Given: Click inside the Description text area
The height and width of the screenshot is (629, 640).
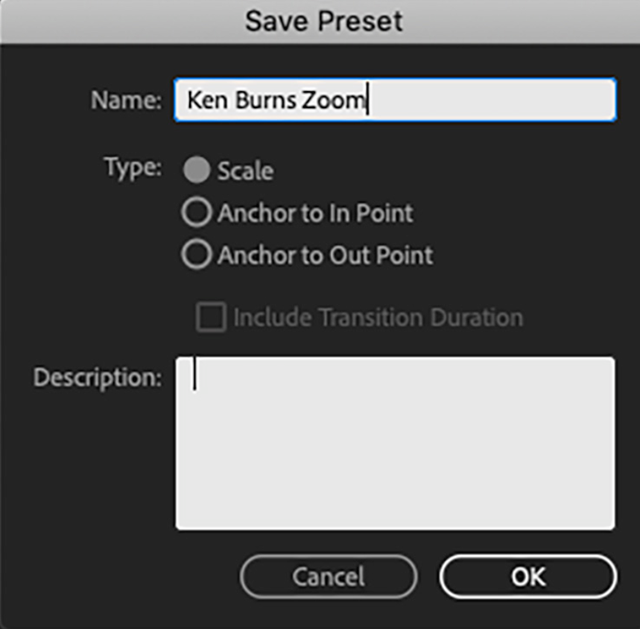Looking at the screenshot, I should [x=395, y=443].
